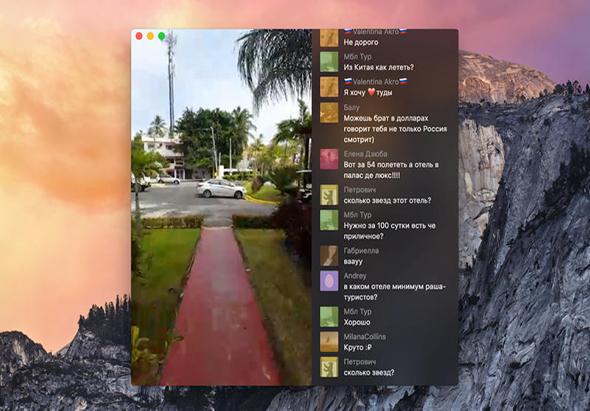
Task: Click username Мбл Тур above 'Из Китая как лететь?'
Action: (357, 57)
